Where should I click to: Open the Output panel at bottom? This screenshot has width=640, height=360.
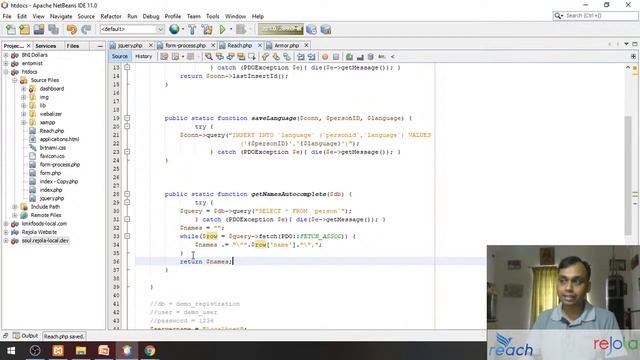pyautogui.click(x=25, y=336)
